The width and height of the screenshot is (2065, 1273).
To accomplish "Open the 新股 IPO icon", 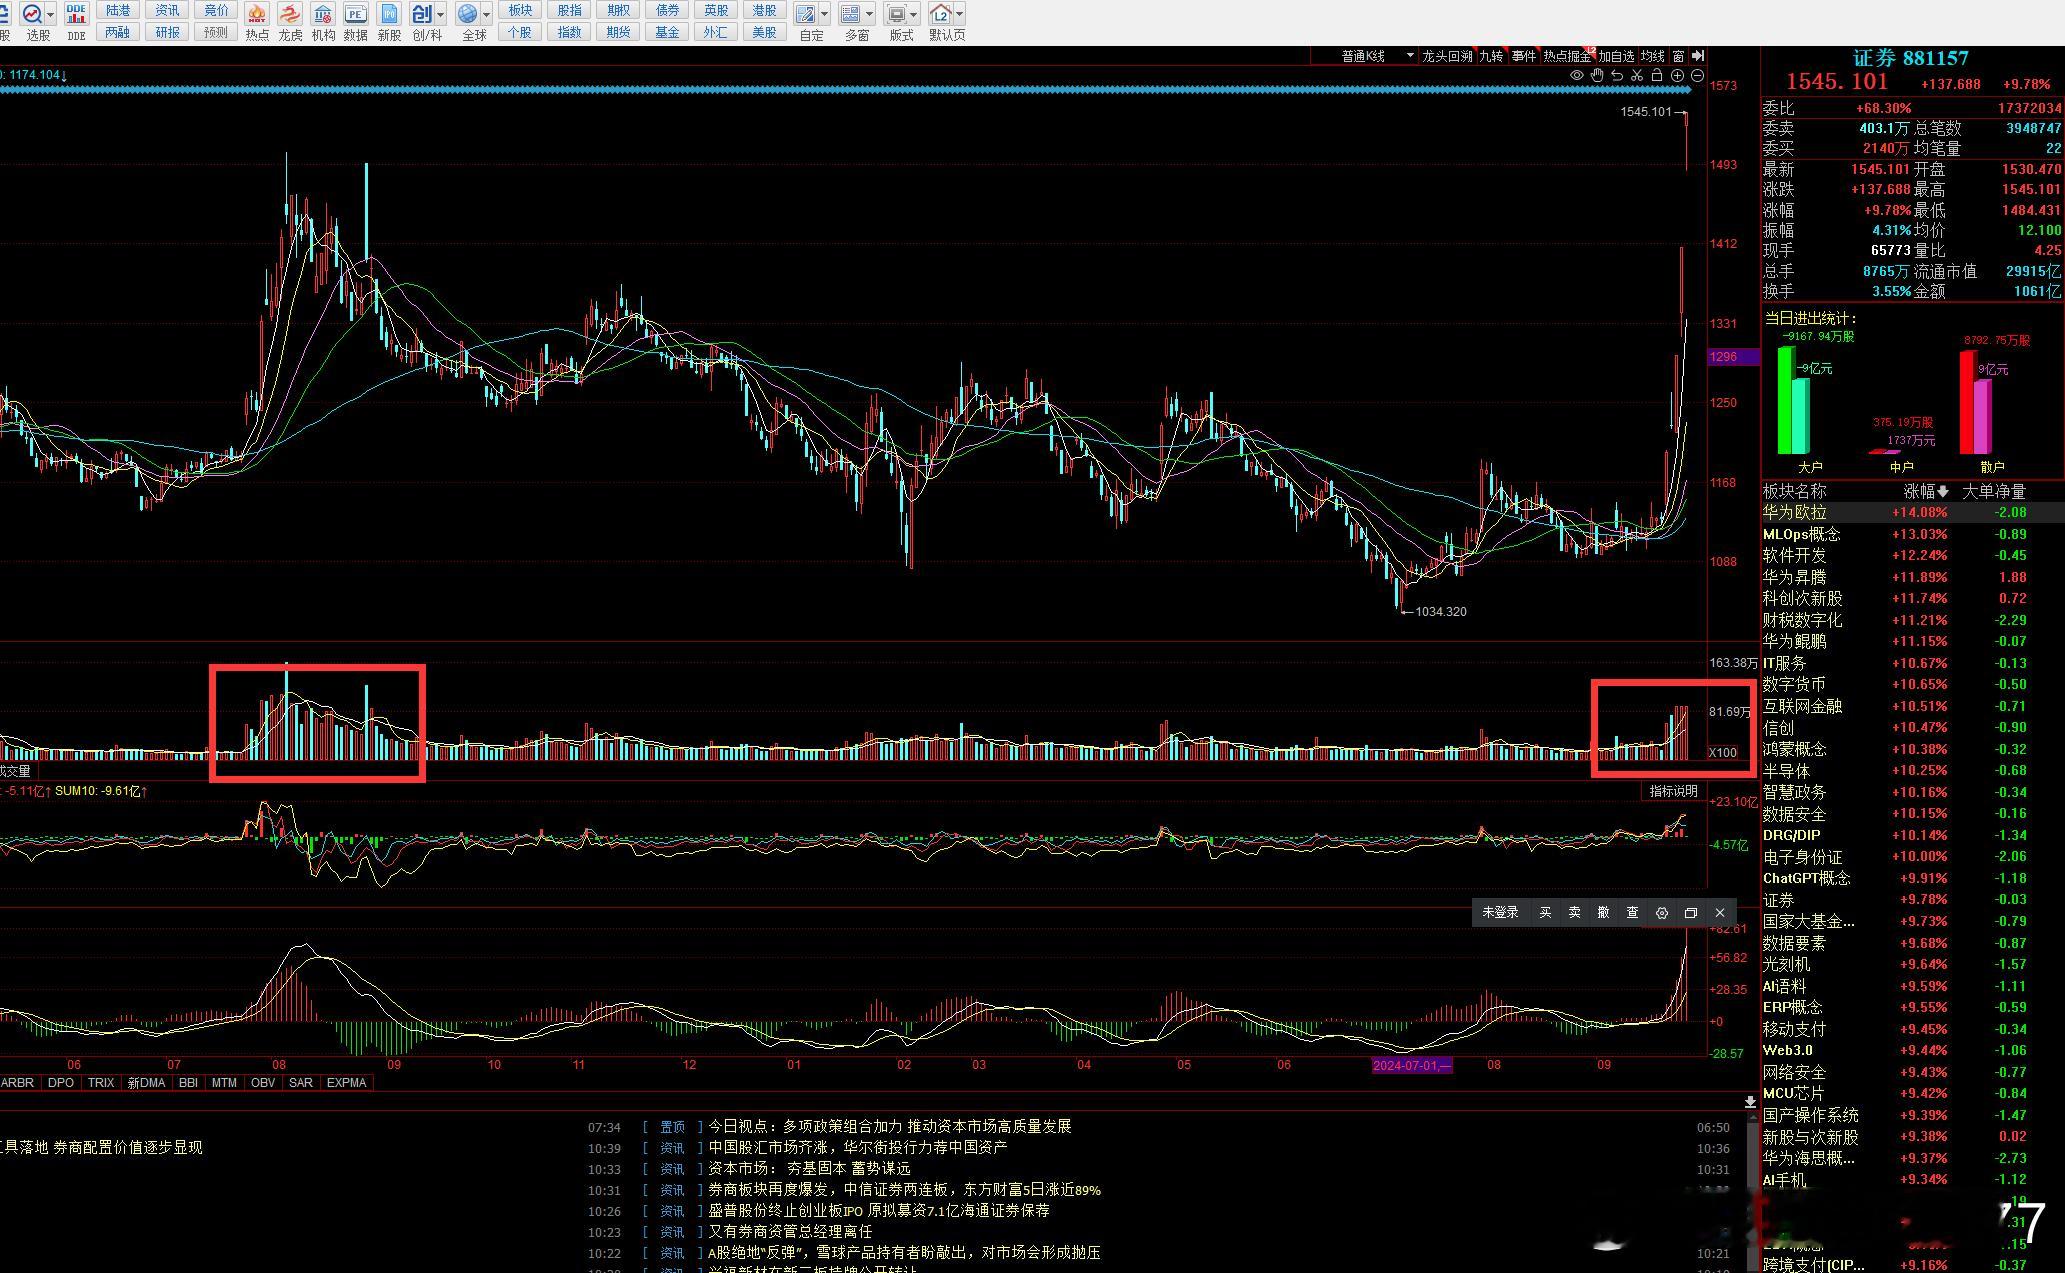I will [389, 14].
